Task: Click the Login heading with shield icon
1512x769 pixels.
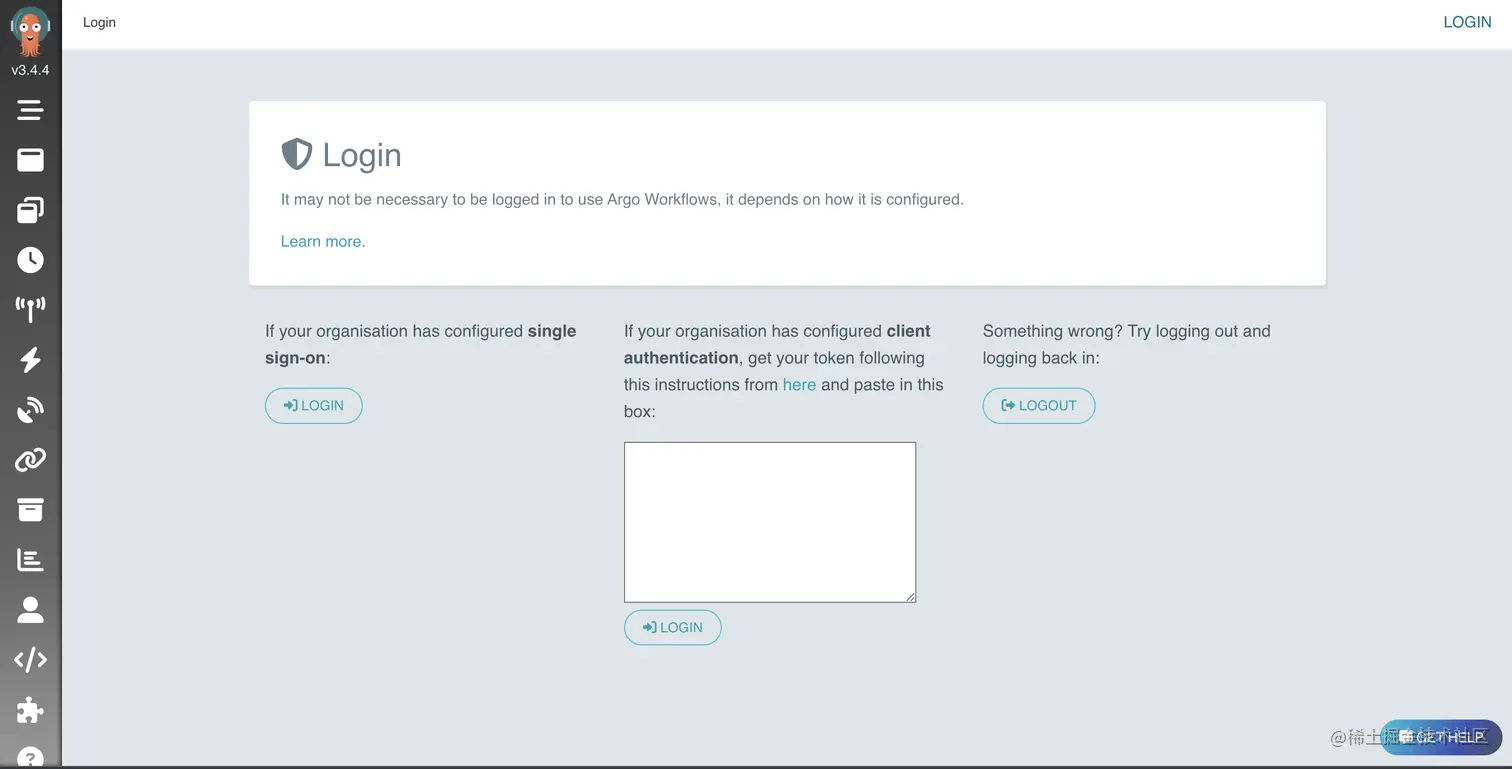Action: [x=341, y=155]
